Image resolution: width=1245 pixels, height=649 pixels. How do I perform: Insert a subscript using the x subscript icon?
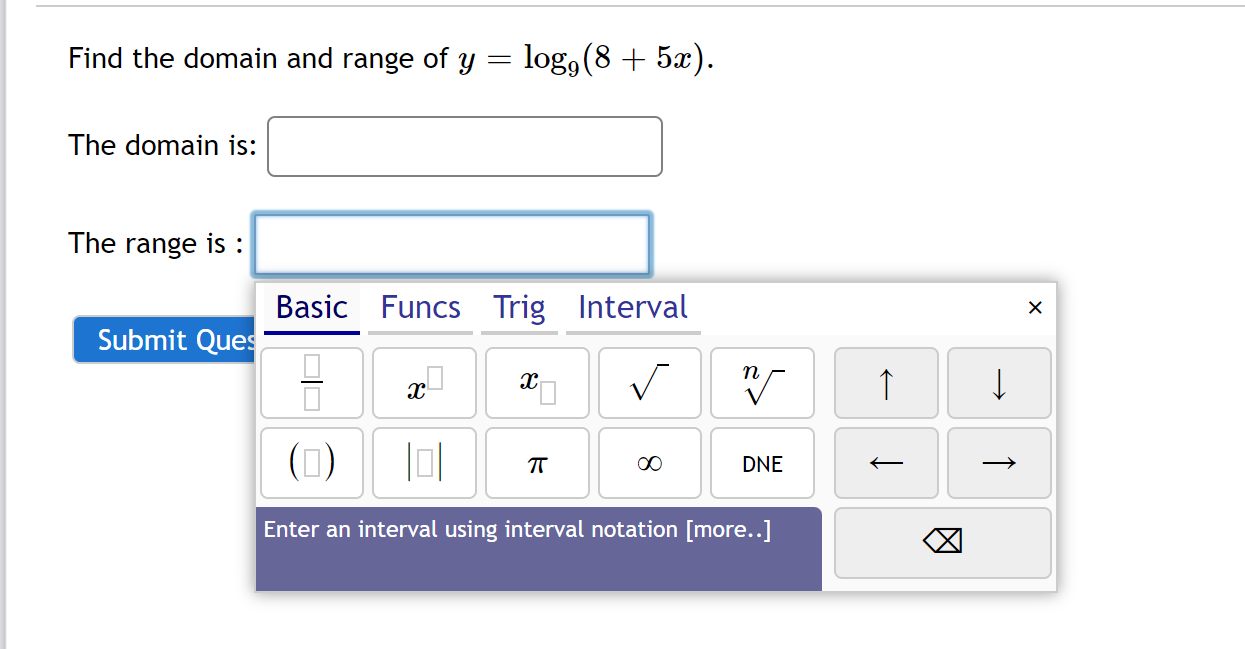537,382
